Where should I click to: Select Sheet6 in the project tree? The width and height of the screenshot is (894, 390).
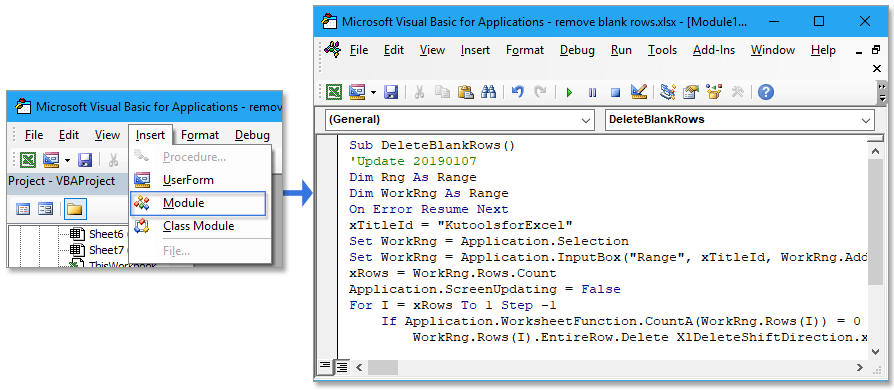106,234
